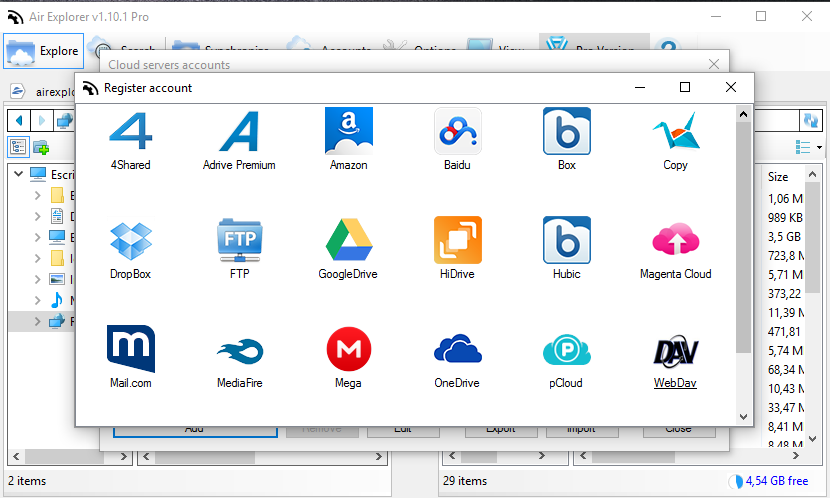Choose the OneDrive cloud icon
Viewport: 830px width, 498px height.
click(x=457, y=349)
